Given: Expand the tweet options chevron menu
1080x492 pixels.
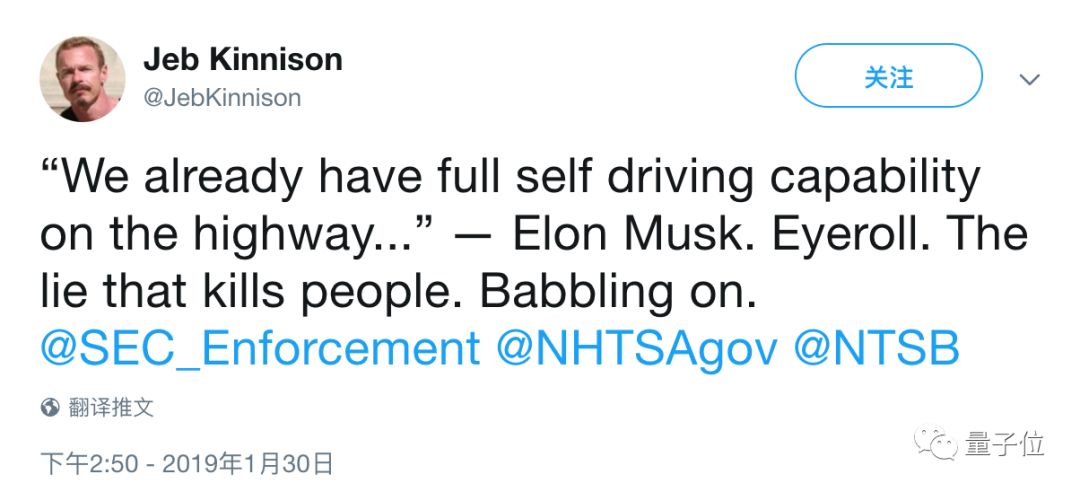Looking at the screenshot, I should coord(1029,79).
